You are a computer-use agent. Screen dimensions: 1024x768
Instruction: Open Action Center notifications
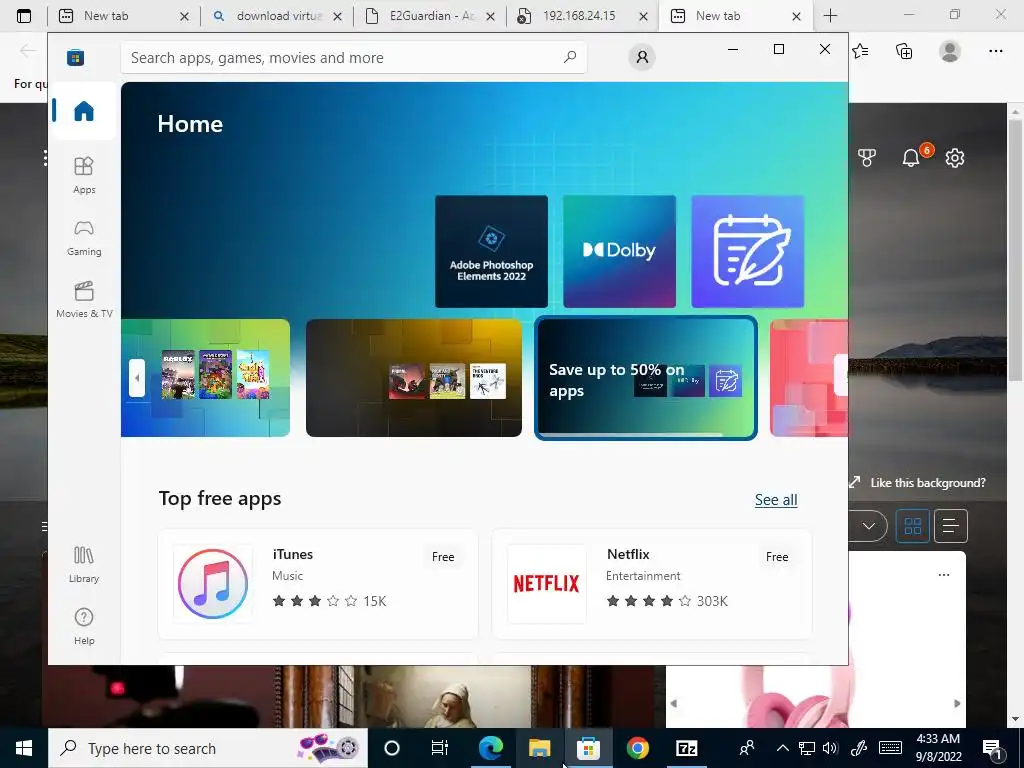pyautogui.click(x=992, y=748)
